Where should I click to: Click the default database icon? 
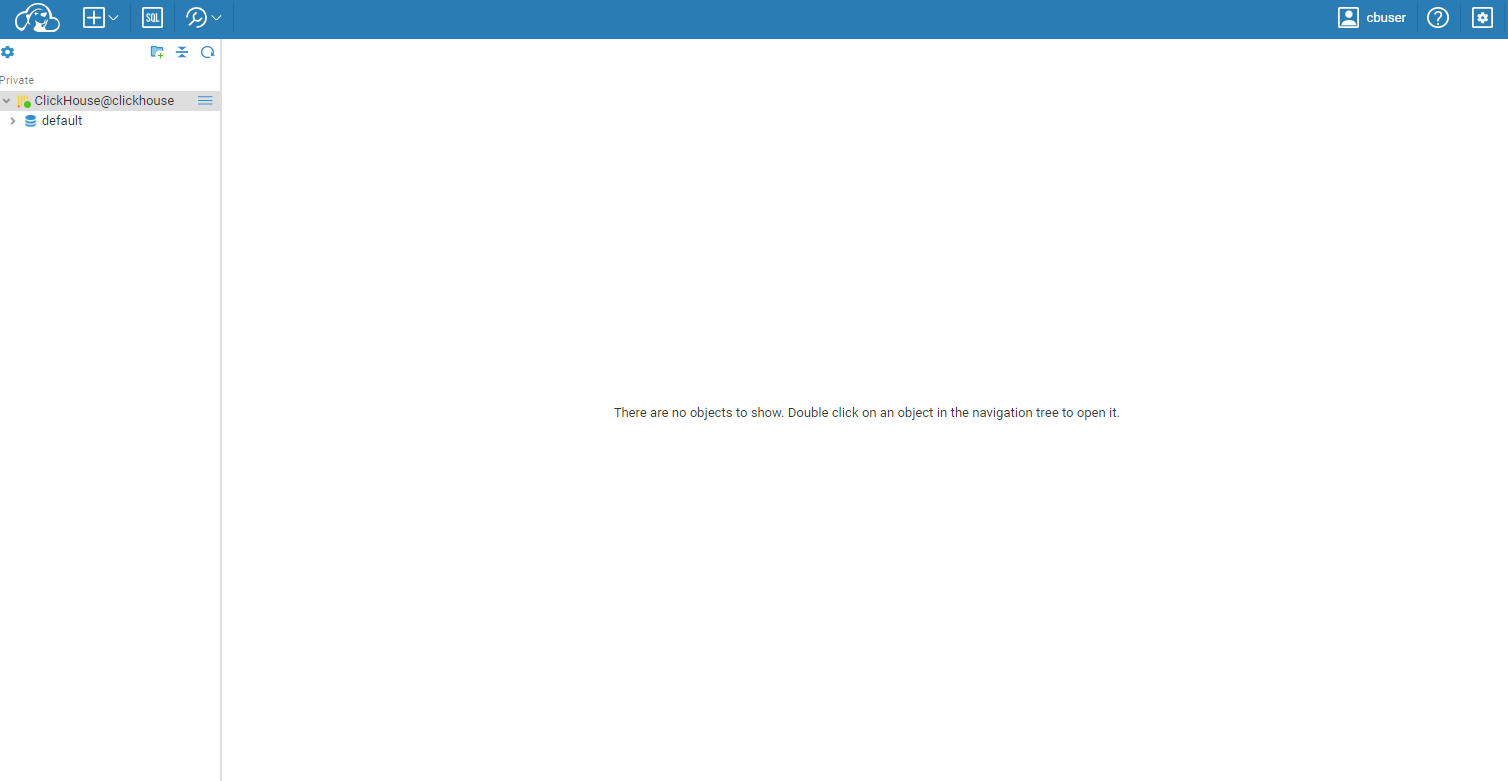pyautogui.click(x=30, y=121)
